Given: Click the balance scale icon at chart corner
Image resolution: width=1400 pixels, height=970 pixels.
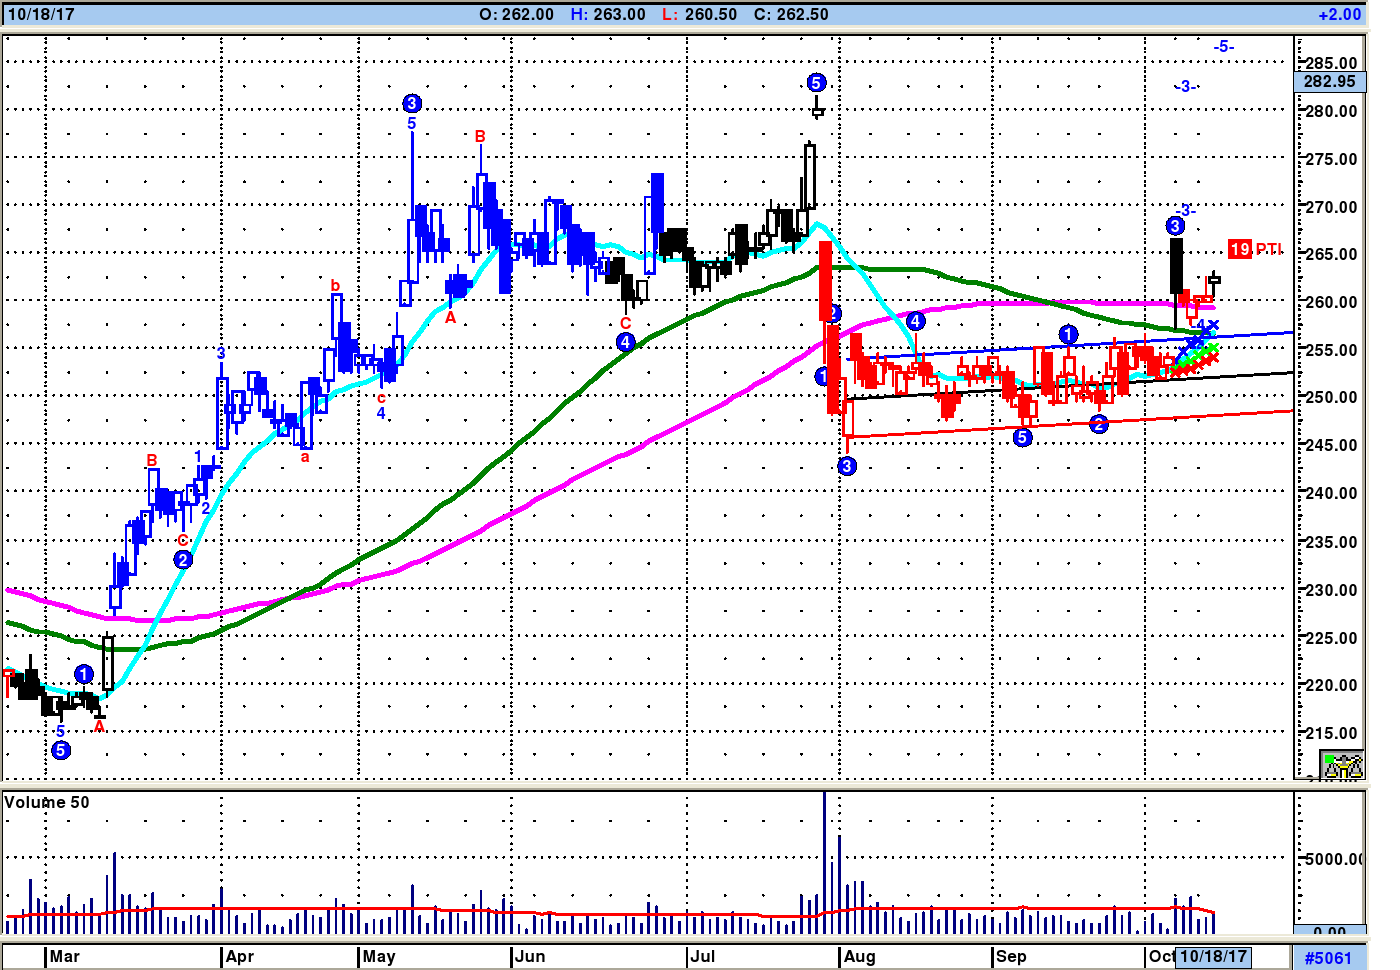Looking at the screenshot, I should click(1342, 766).
